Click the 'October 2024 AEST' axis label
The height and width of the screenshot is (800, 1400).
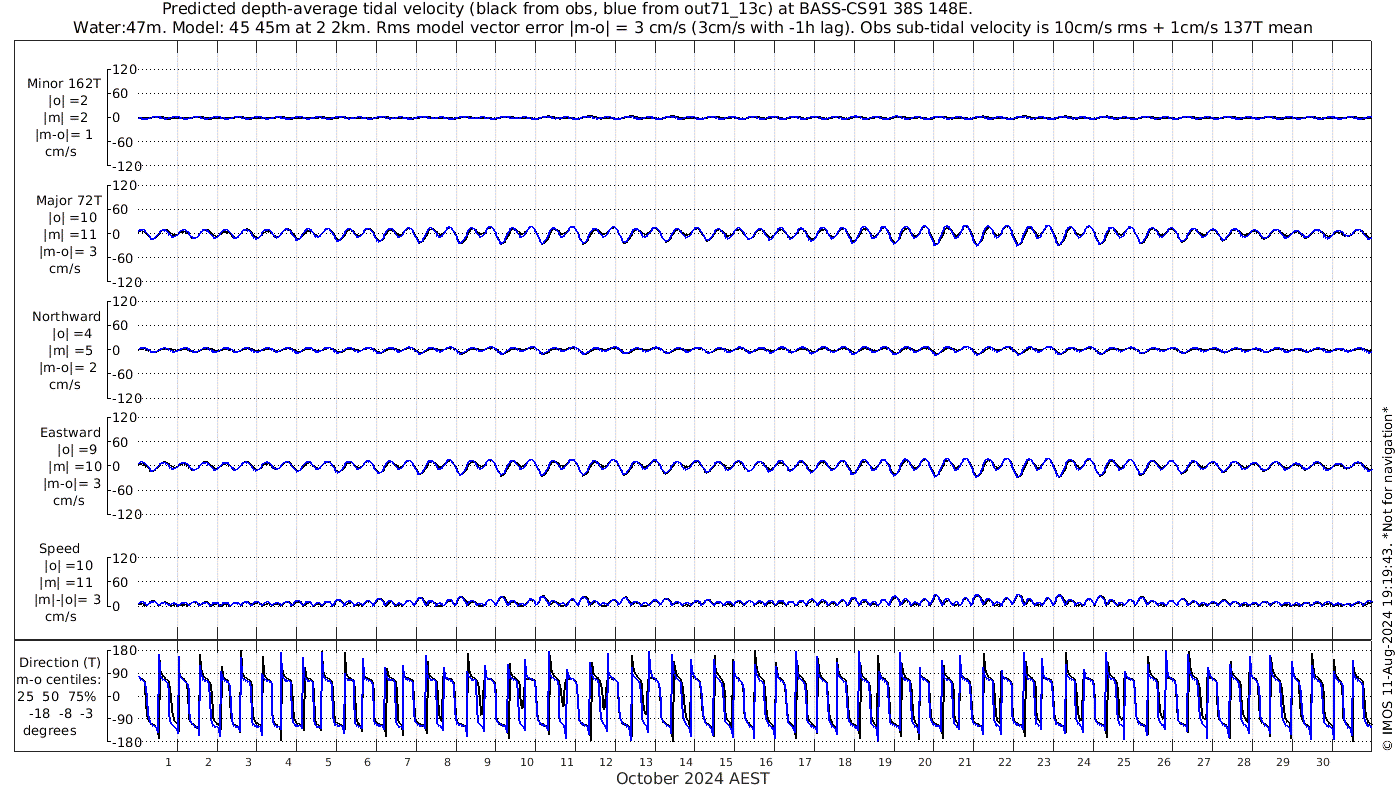click(693, 778)
